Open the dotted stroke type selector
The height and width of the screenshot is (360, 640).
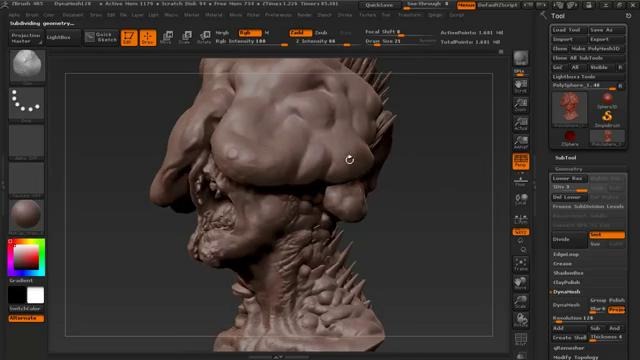click(27, 103)
